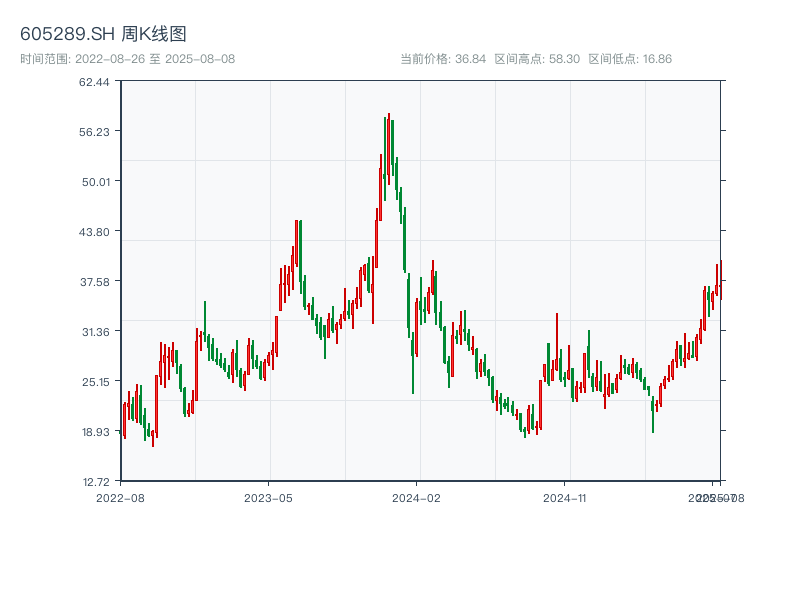Pick the 43.80 price axis label
Image resolution: width=800 pixels, height=600 pixels.
[x=94, y=232]
